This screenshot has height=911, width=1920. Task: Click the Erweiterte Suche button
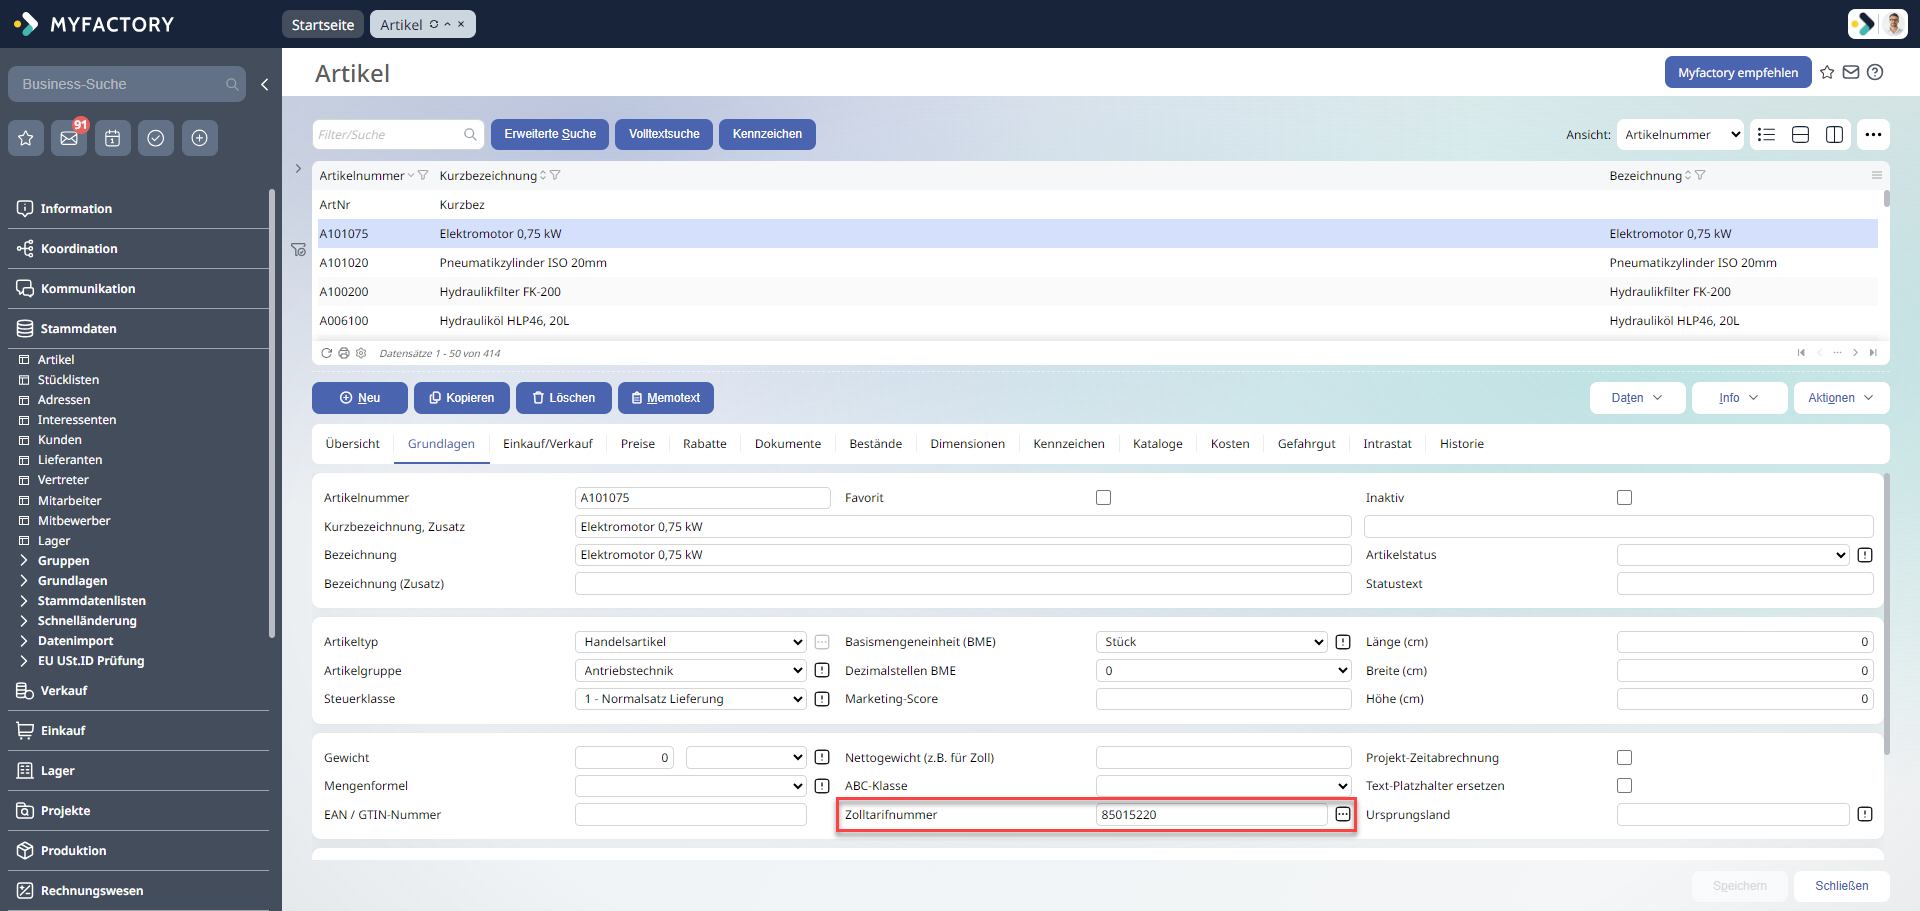[550, 134]
